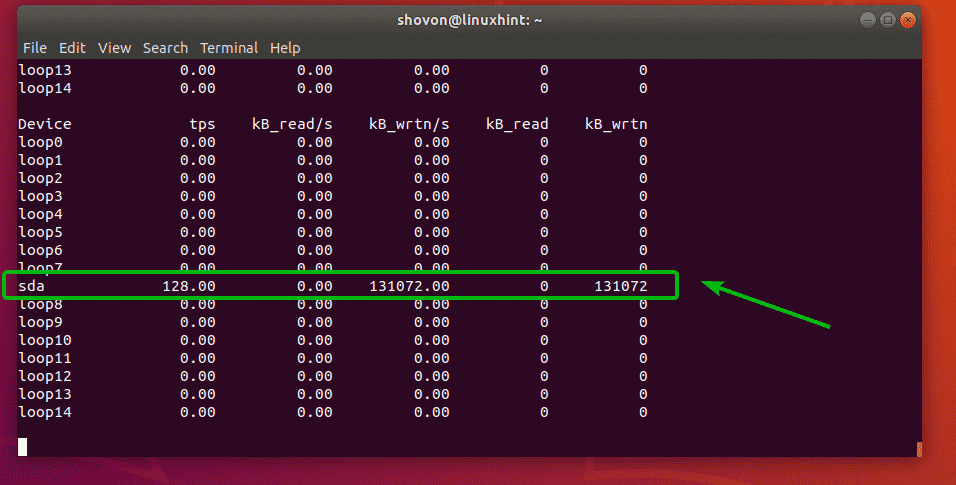Click the tps column header
Image resolution: width=956 pixels, height=485 pixels.
tap(202, 124)
